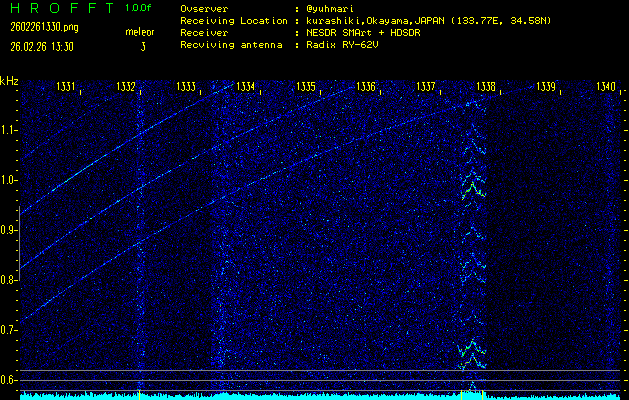Click the bright meteor echo near 1.0 kHz
Viewport: 629px width, 400px height.
(x=473, y=185)
